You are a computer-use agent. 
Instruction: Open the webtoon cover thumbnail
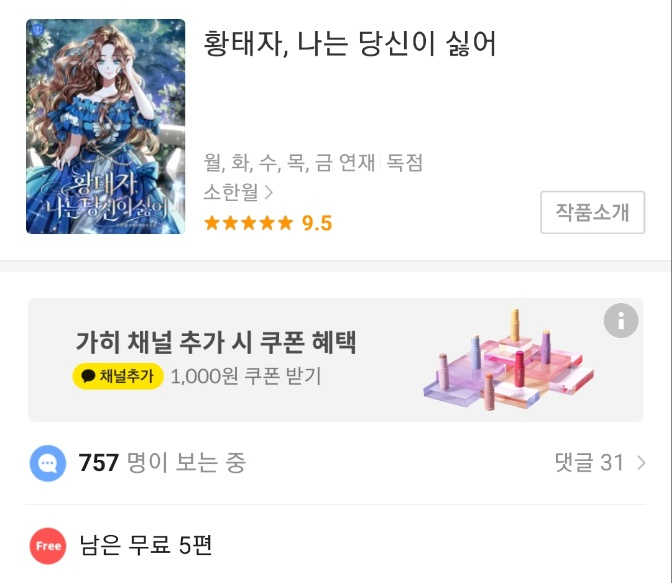pyautogui.click(x=105, y=127)
